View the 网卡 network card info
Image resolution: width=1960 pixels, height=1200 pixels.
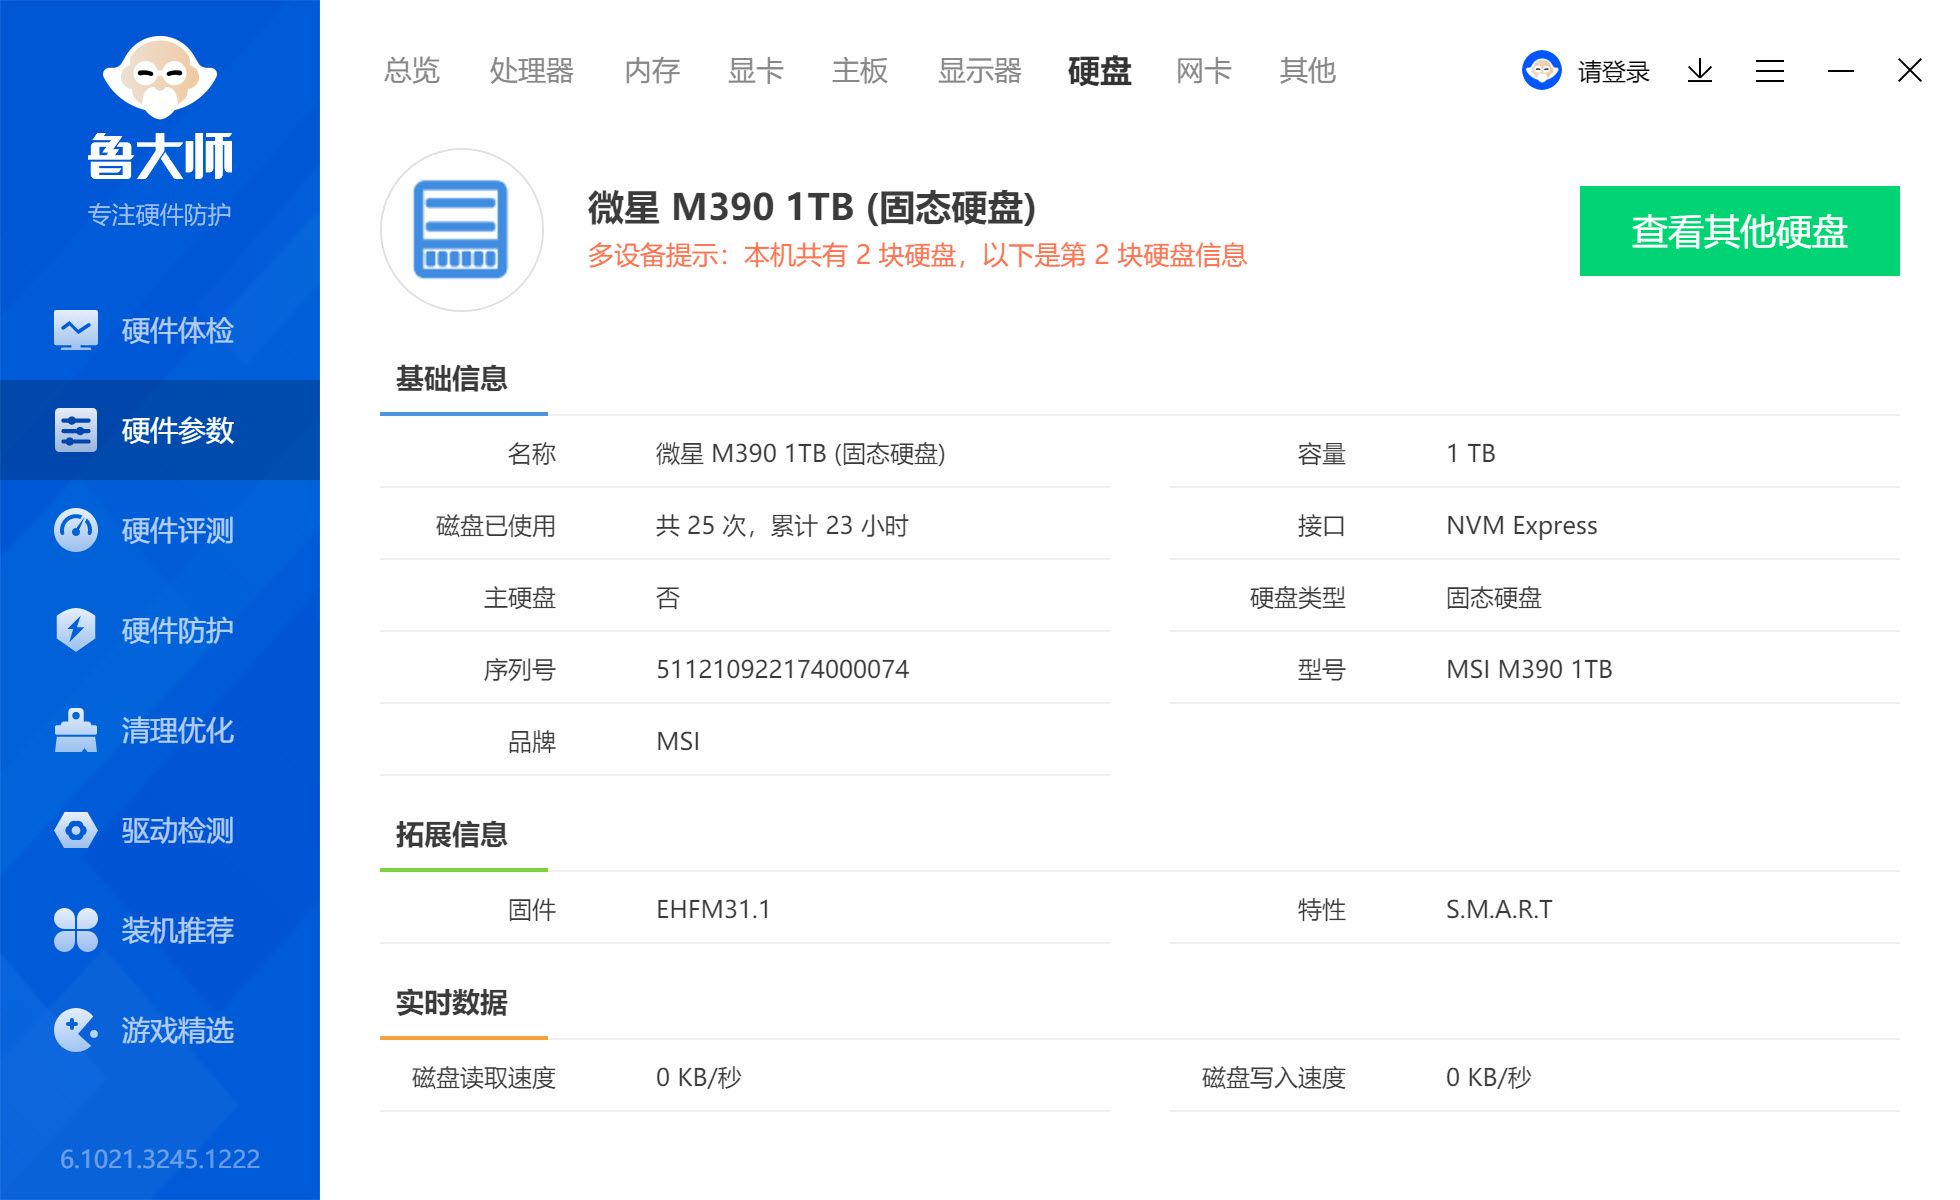(1203, 70)
